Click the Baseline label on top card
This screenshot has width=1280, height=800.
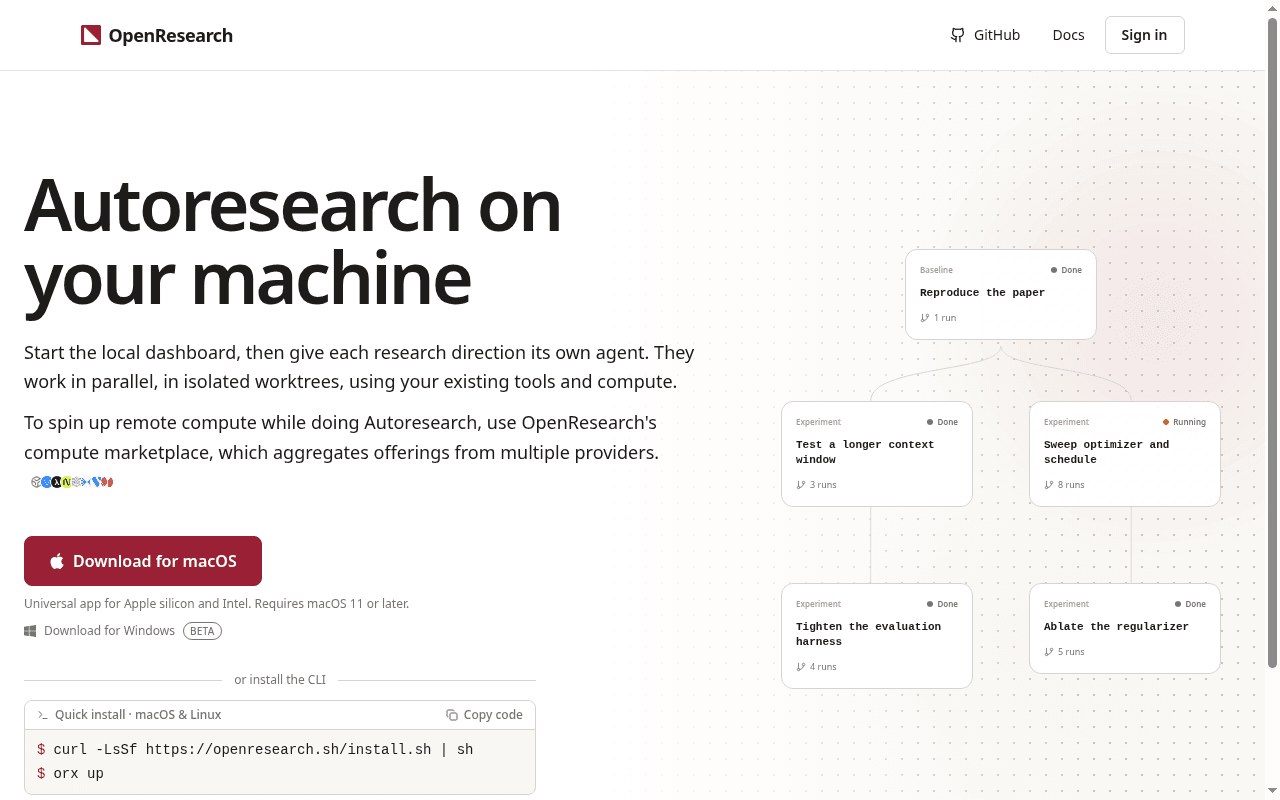pos(936,270)
